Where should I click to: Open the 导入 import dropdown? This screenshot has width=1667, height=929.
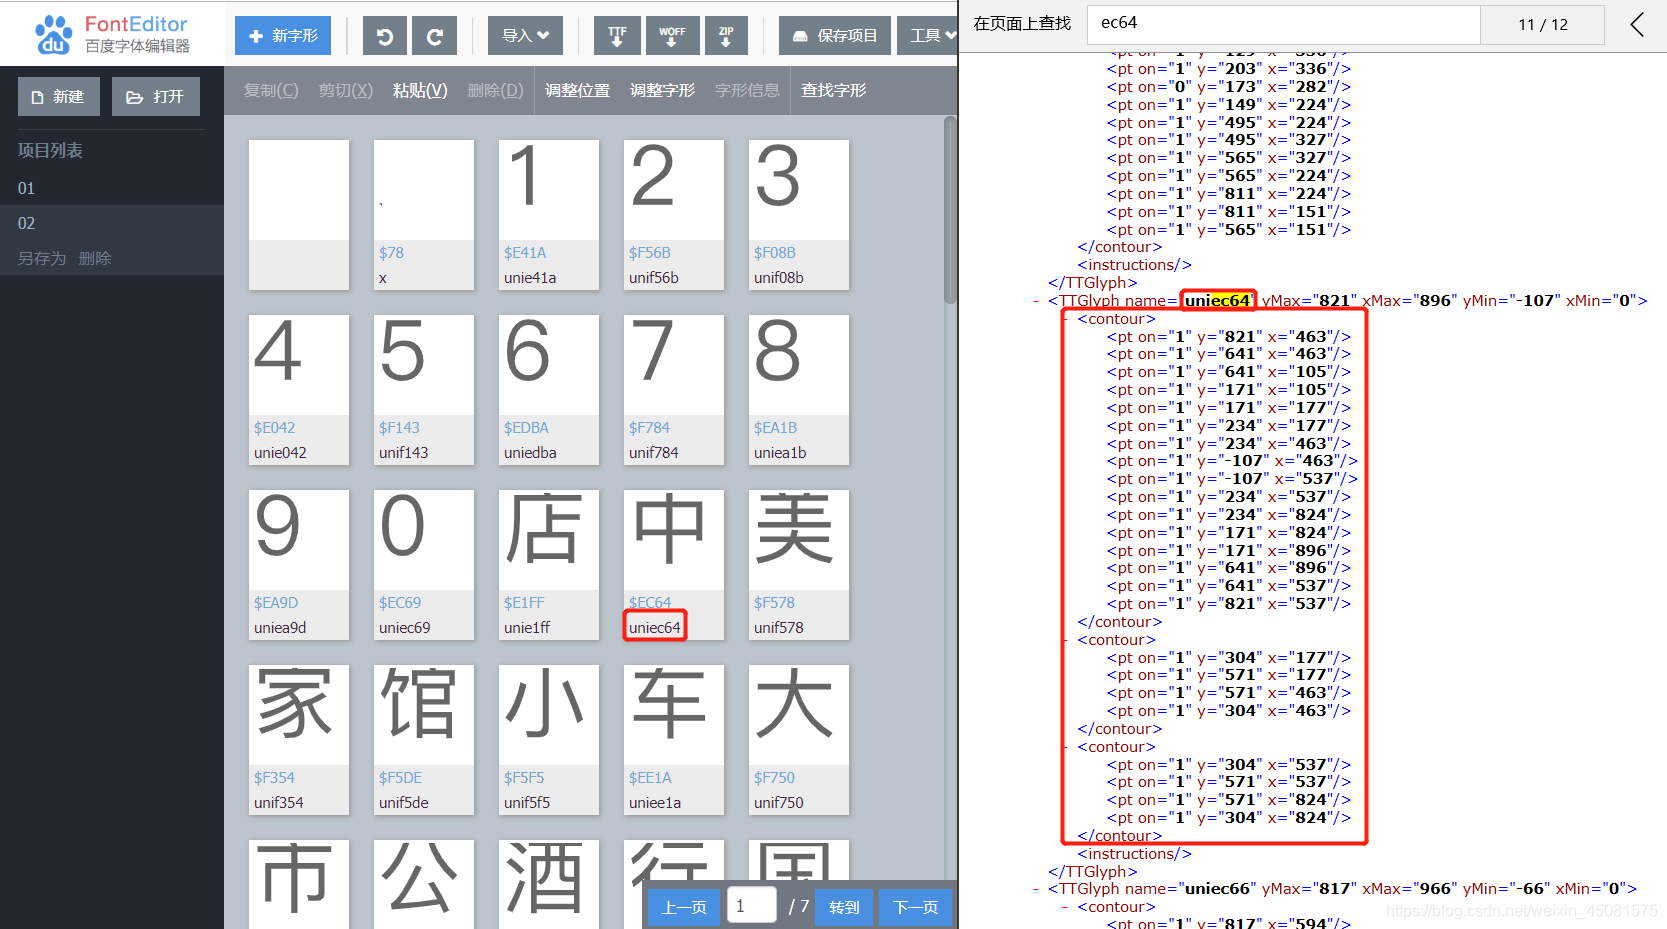[525, 36]
